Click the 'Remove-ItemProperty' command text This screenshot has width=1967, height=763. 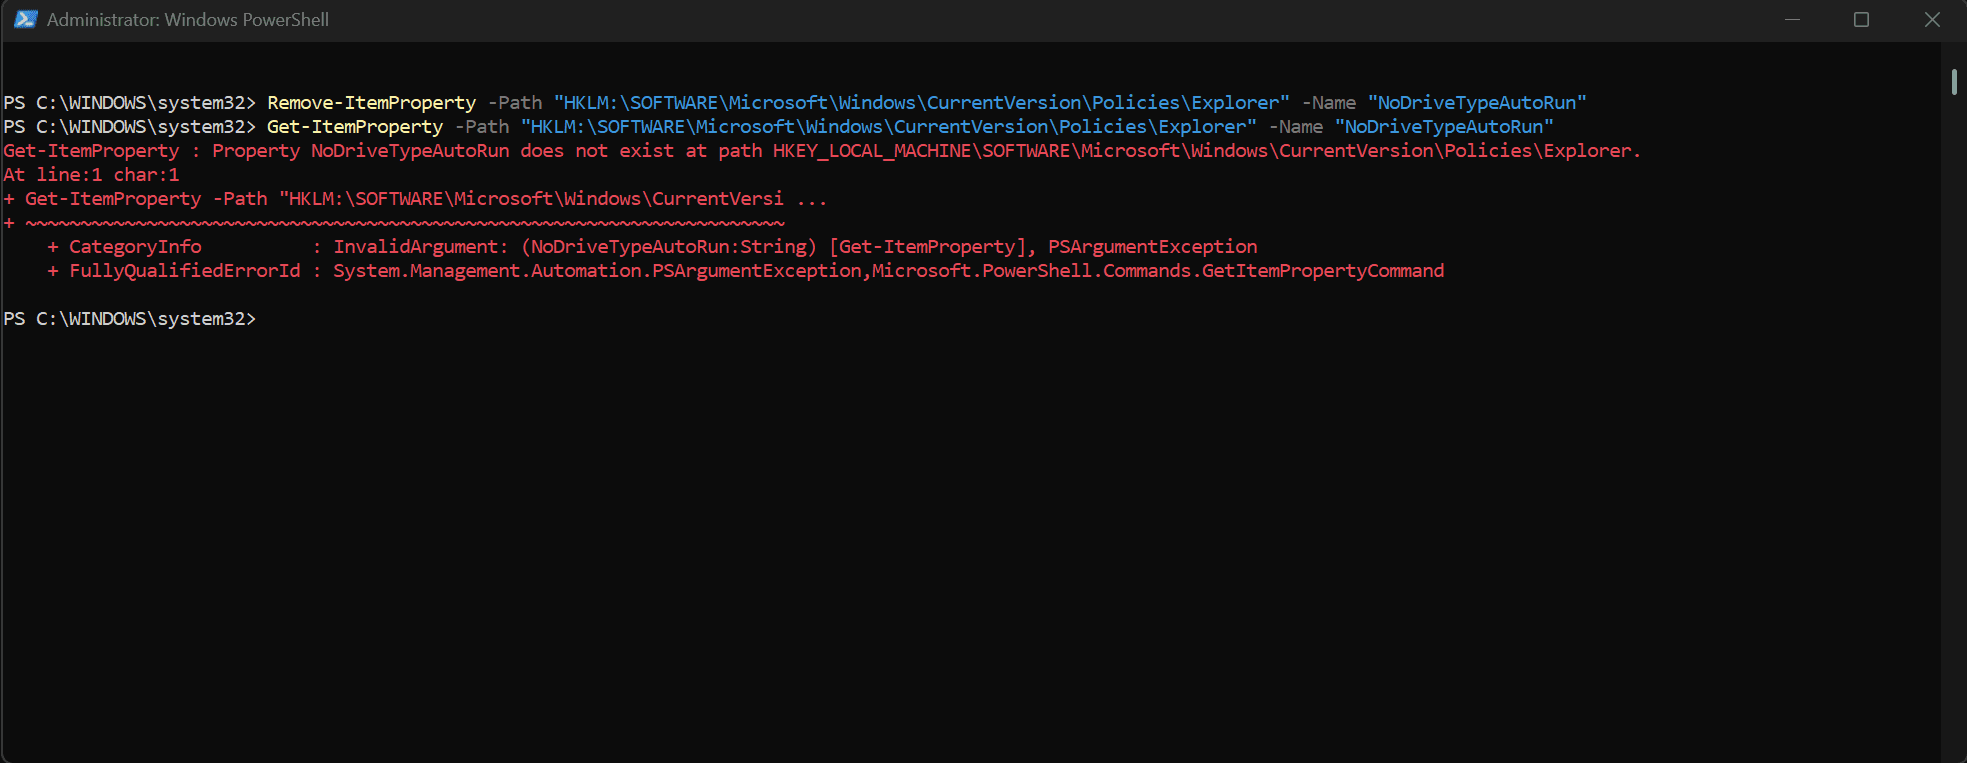[371, 103]
